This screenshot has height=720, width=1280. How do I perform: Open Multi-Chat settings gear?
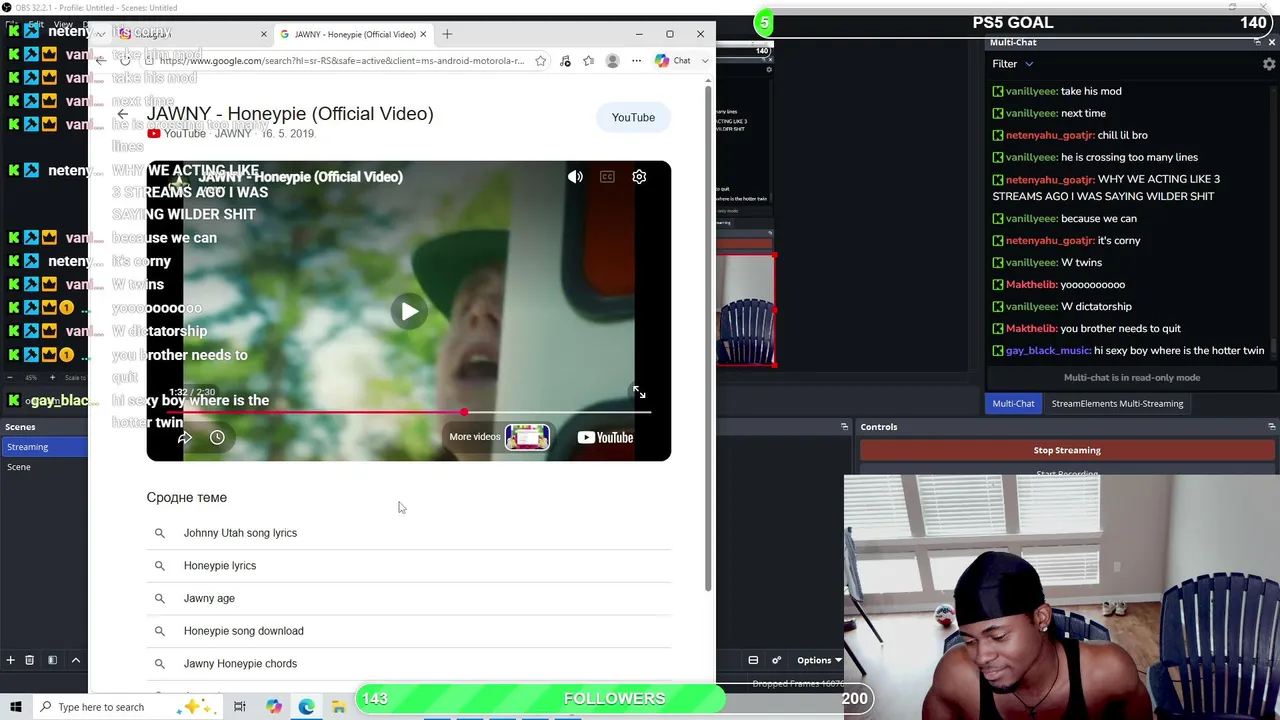[1269, 64]
